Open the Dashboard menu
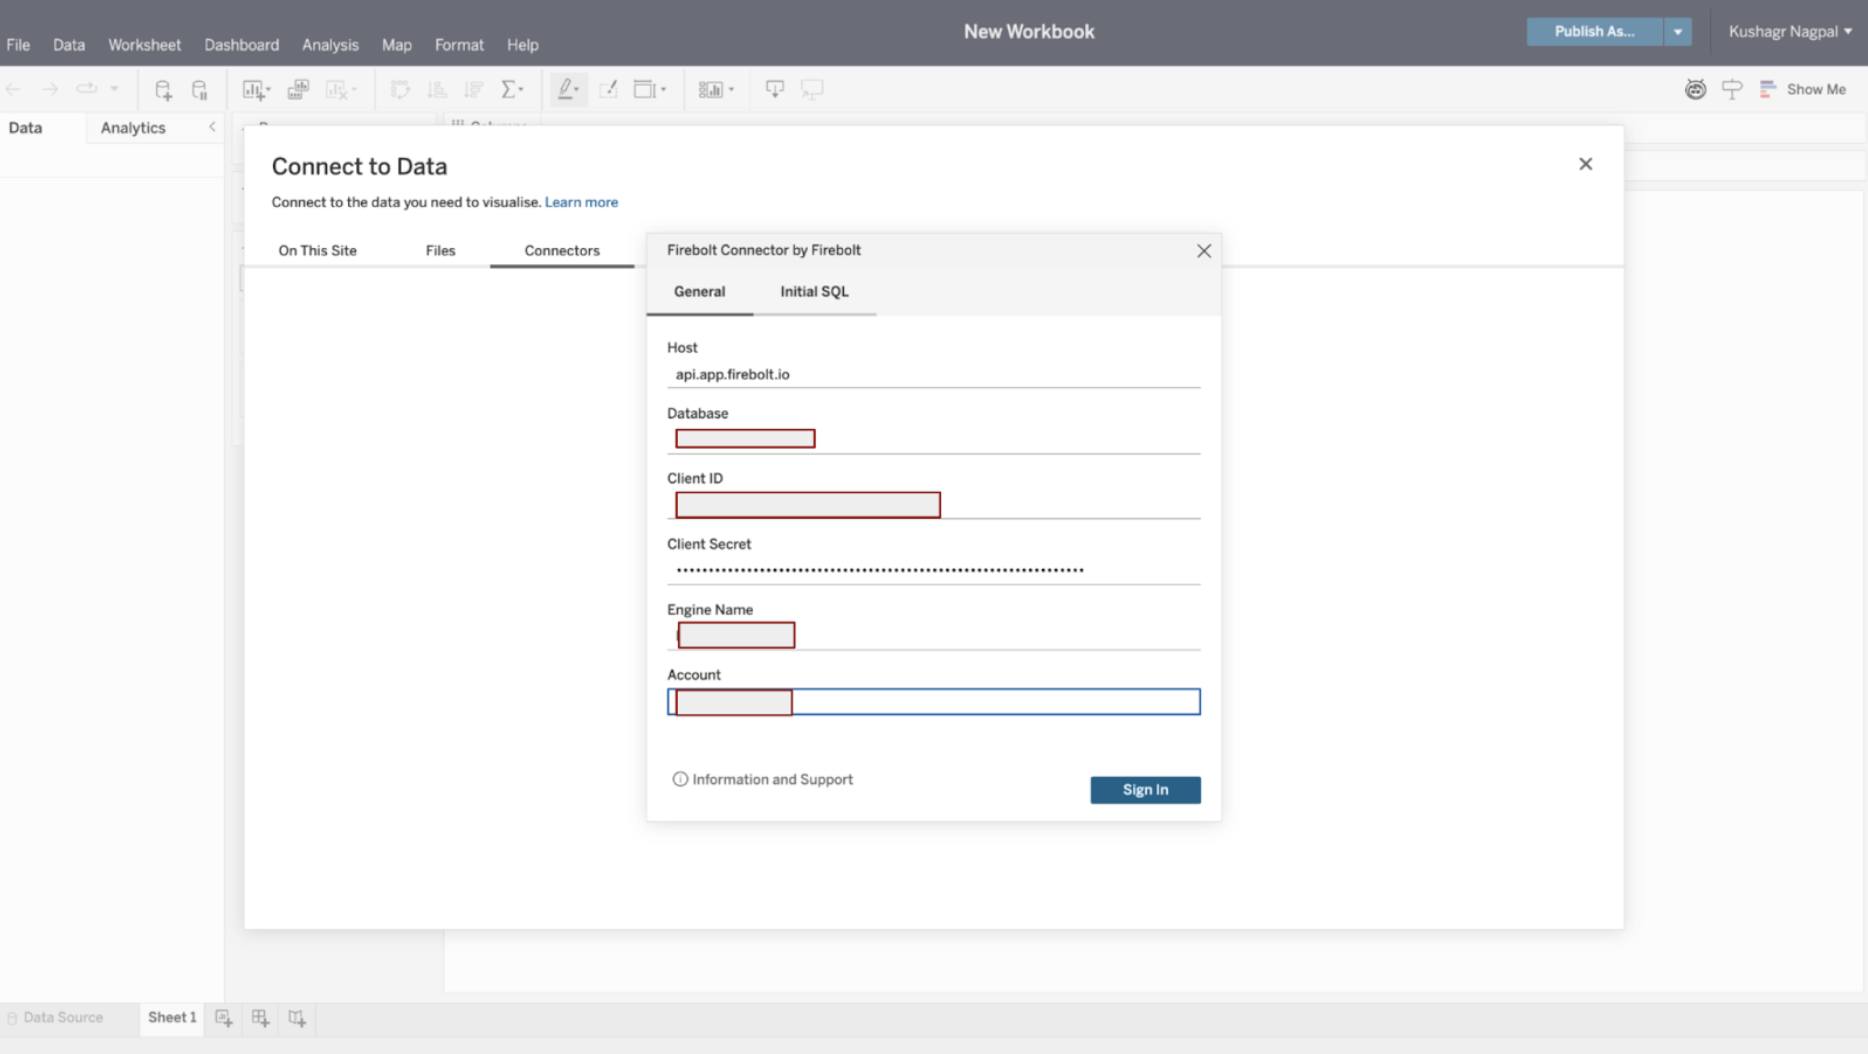This screenshot has width=1868, height=1054. 242,45
